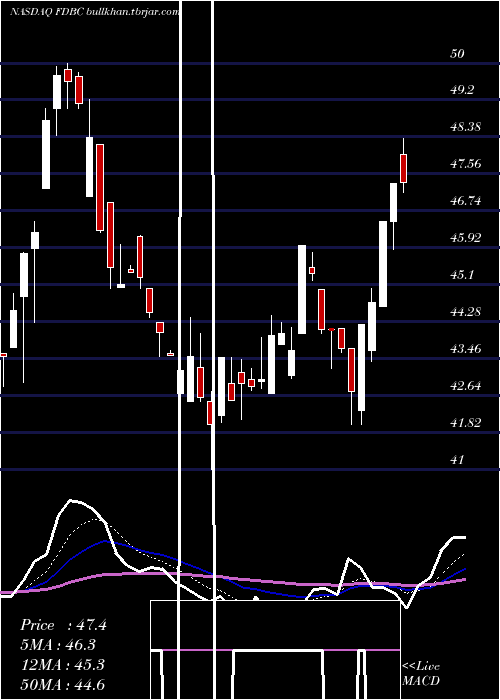Click the 41.82 price axis label
Image resolution: width=500 pixels, height=700 pixels.
466,423
